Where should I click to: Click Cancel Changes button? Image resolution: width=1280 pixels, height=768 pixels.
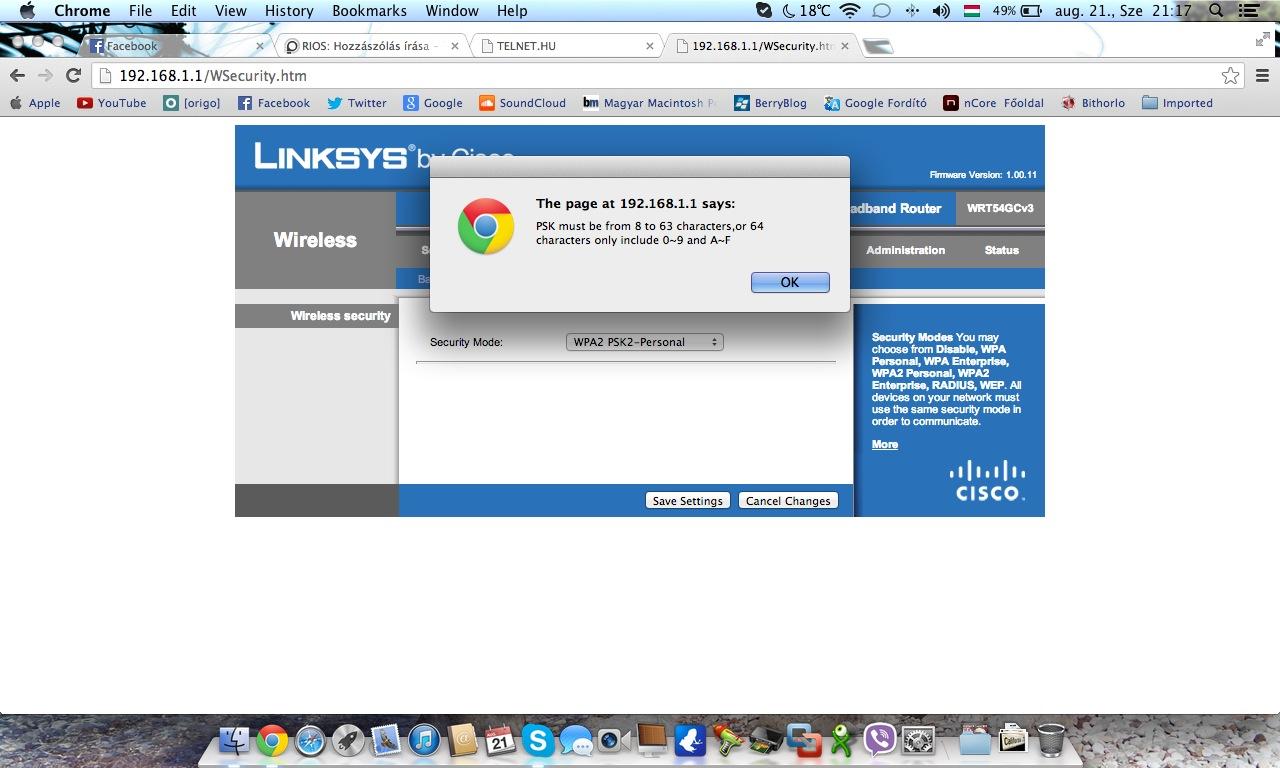click(x=788, y=501)
